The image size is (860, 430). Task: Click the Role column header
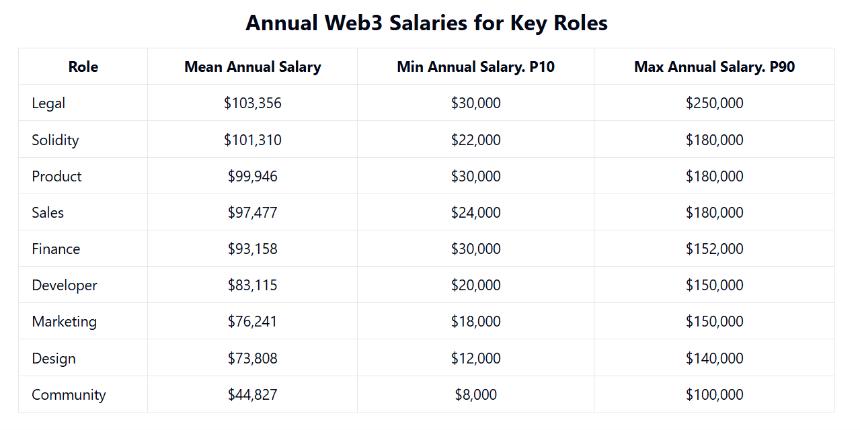coord(83,67)
